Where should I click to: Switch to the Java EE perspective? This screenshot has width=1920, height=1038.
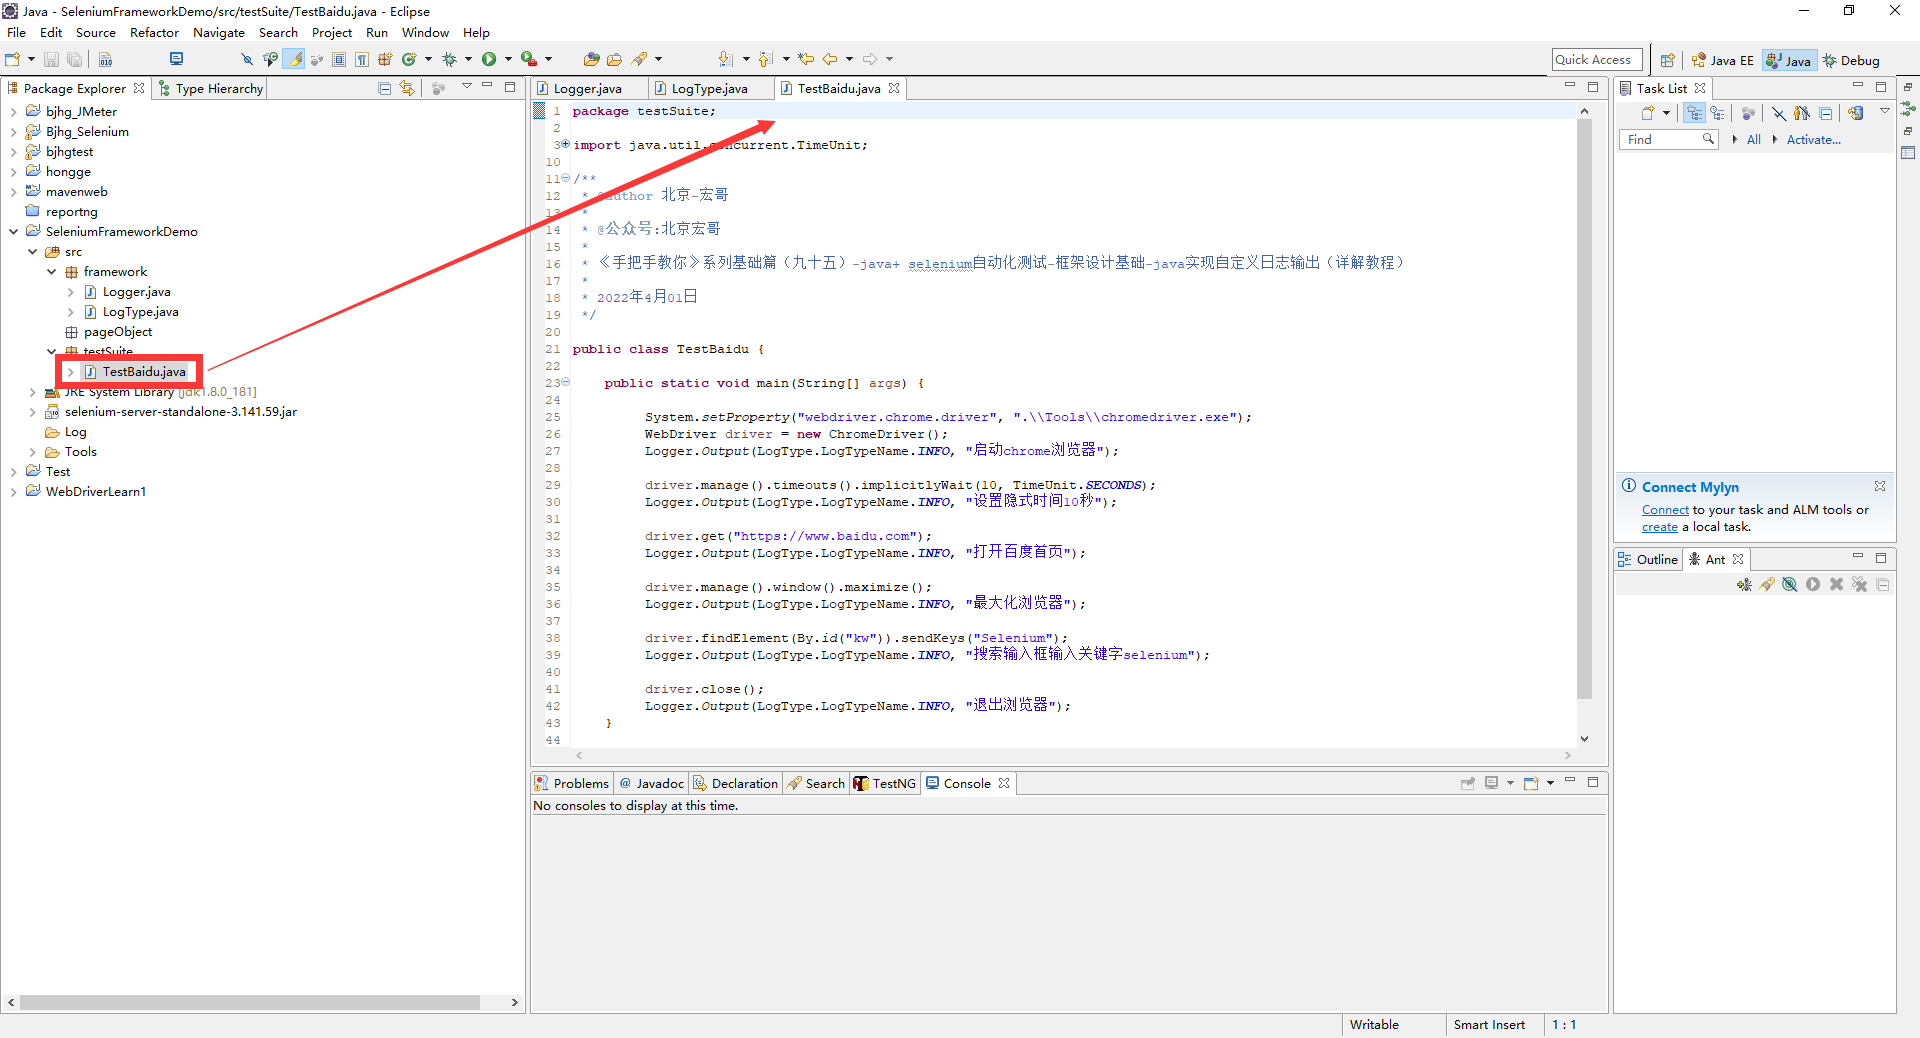pyautogui.click(x=1722, y=61)
